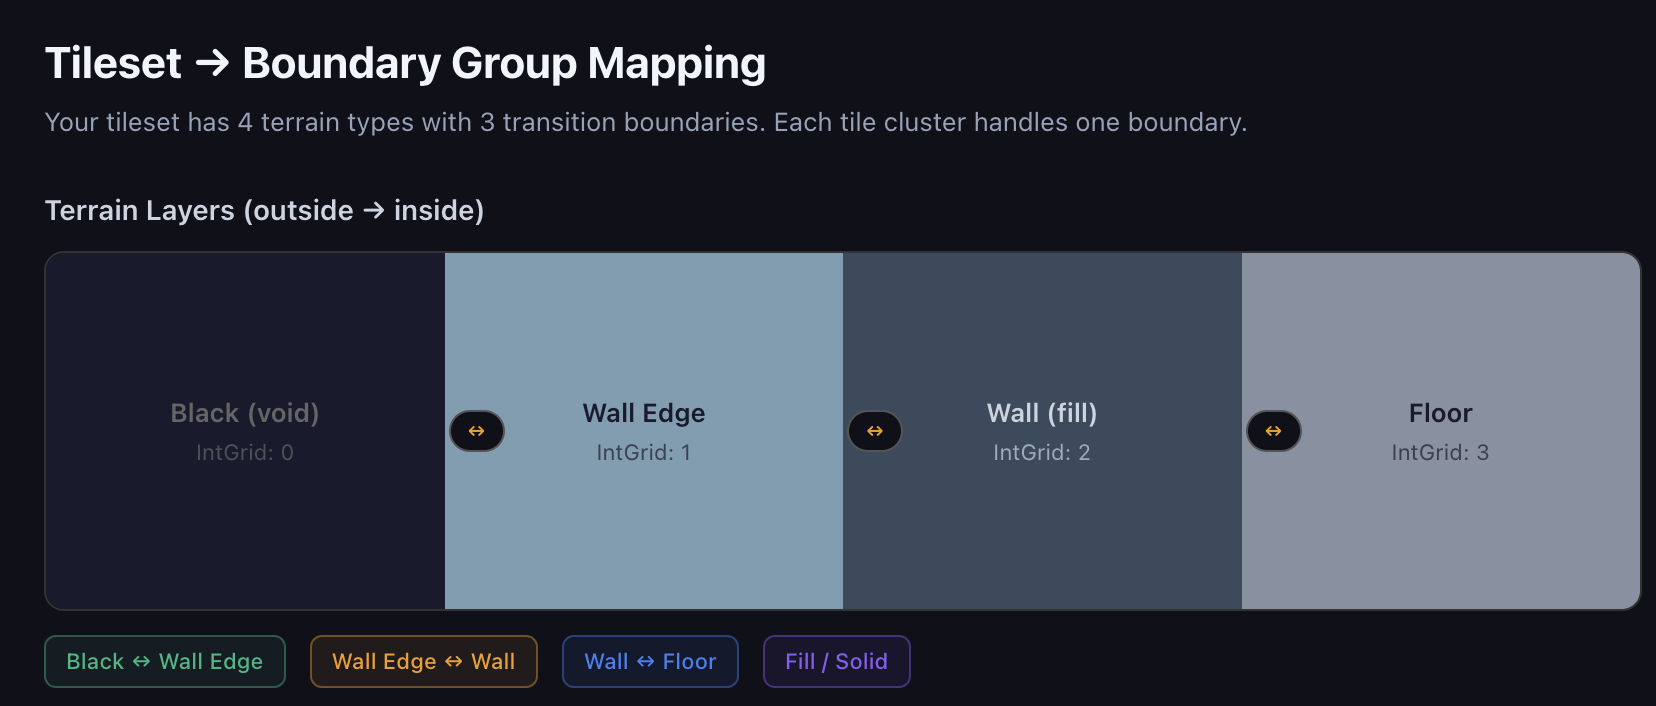Click the 'IntGrid: 0' label
This screenshot has width=1656, height=706.
245,453
